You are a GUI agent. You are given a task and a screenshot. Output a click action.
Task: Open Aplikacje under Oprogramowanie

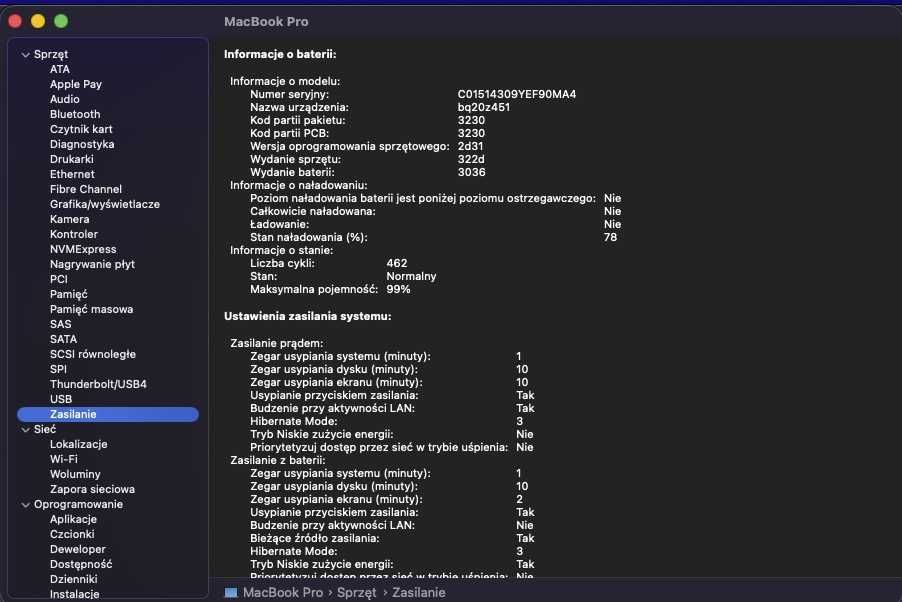coord(73,519)
